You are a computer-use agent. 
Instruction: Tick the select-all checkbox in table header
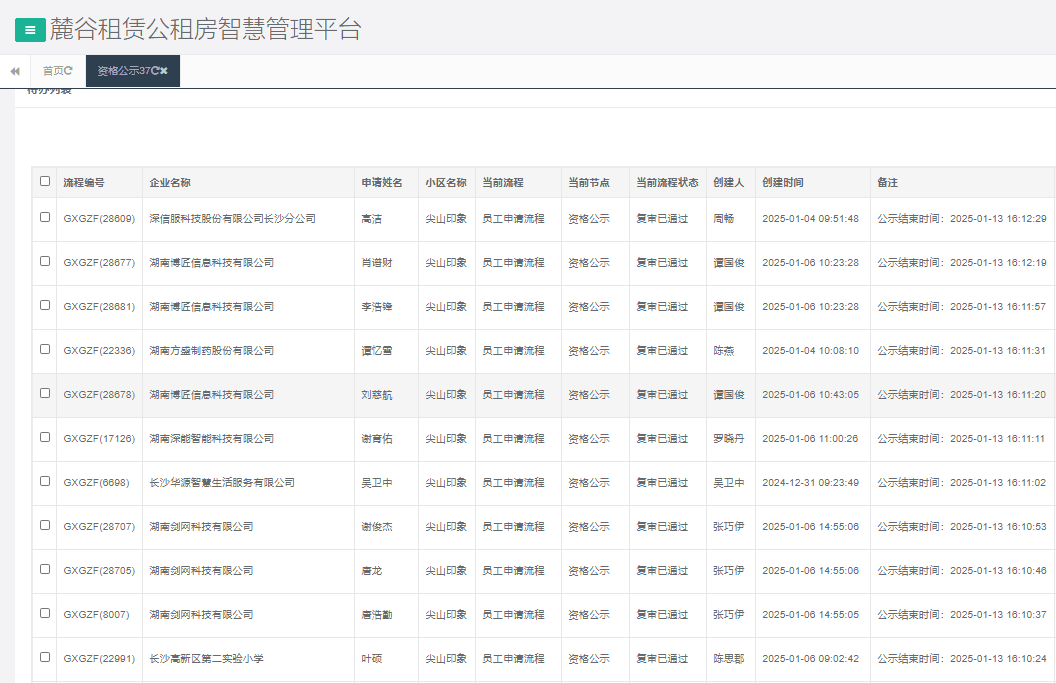pyautogui.click(x=45, y=181)
